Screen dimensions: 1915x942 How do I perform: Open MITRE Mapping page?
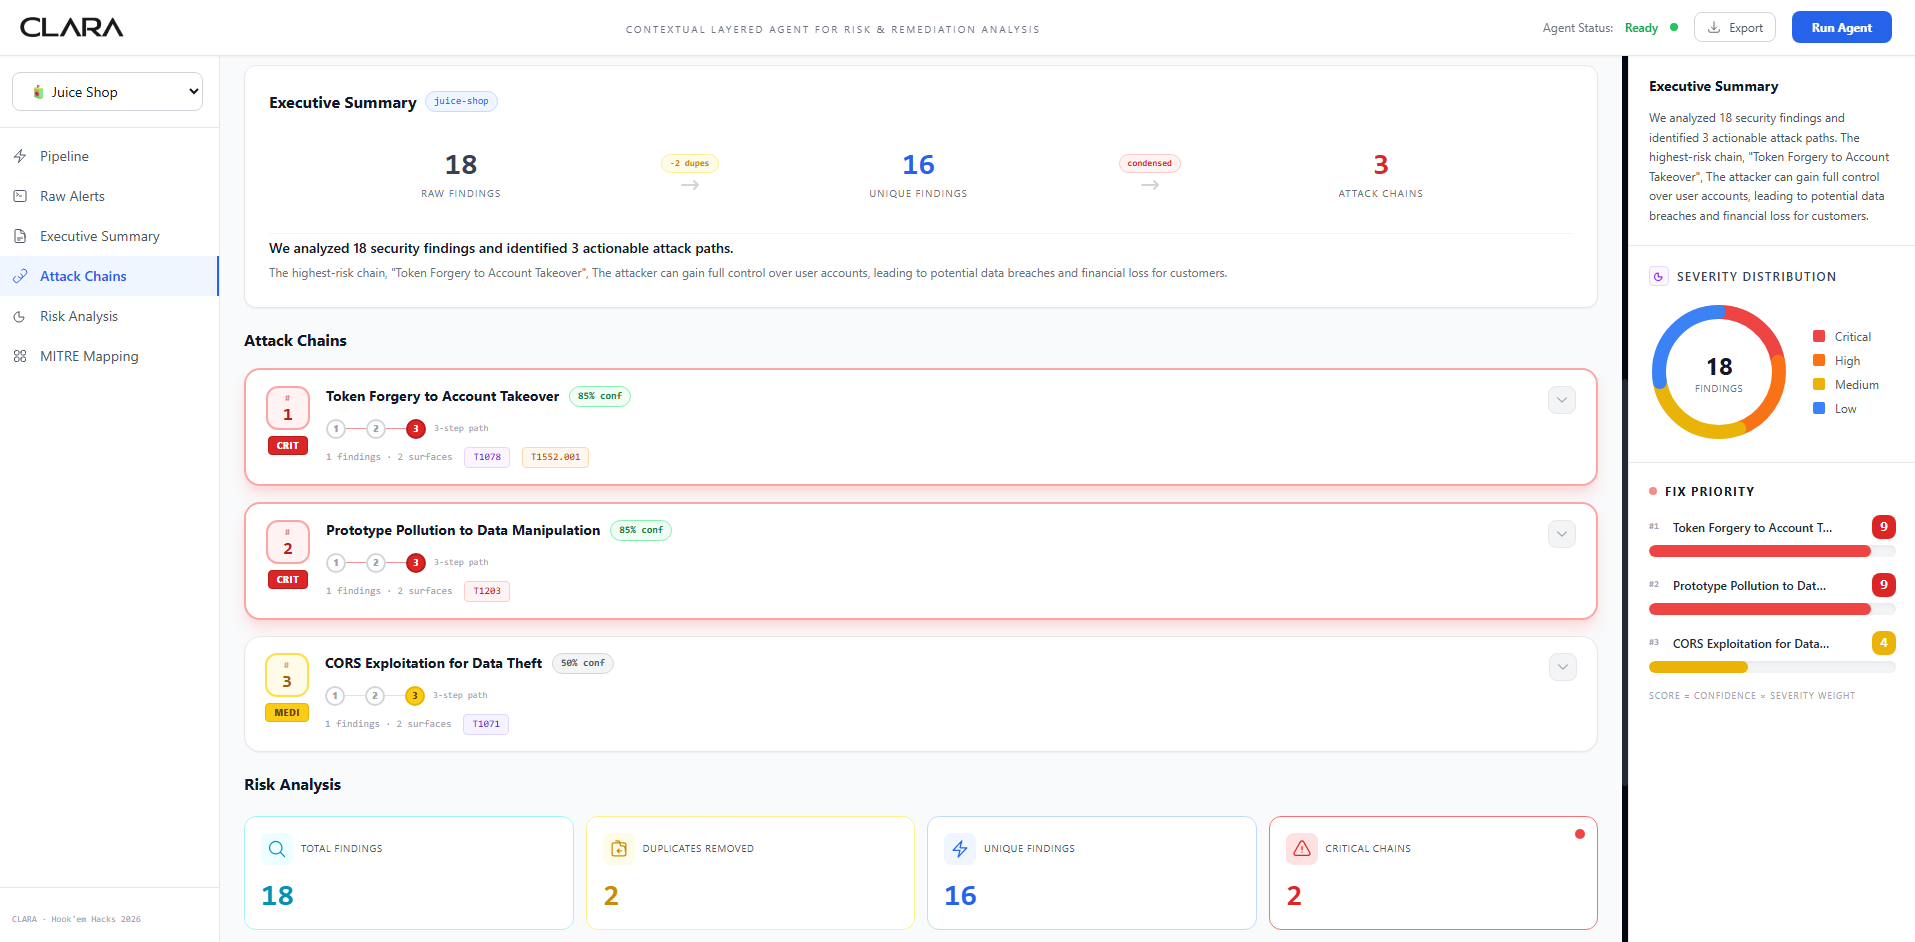pos(109,356)
